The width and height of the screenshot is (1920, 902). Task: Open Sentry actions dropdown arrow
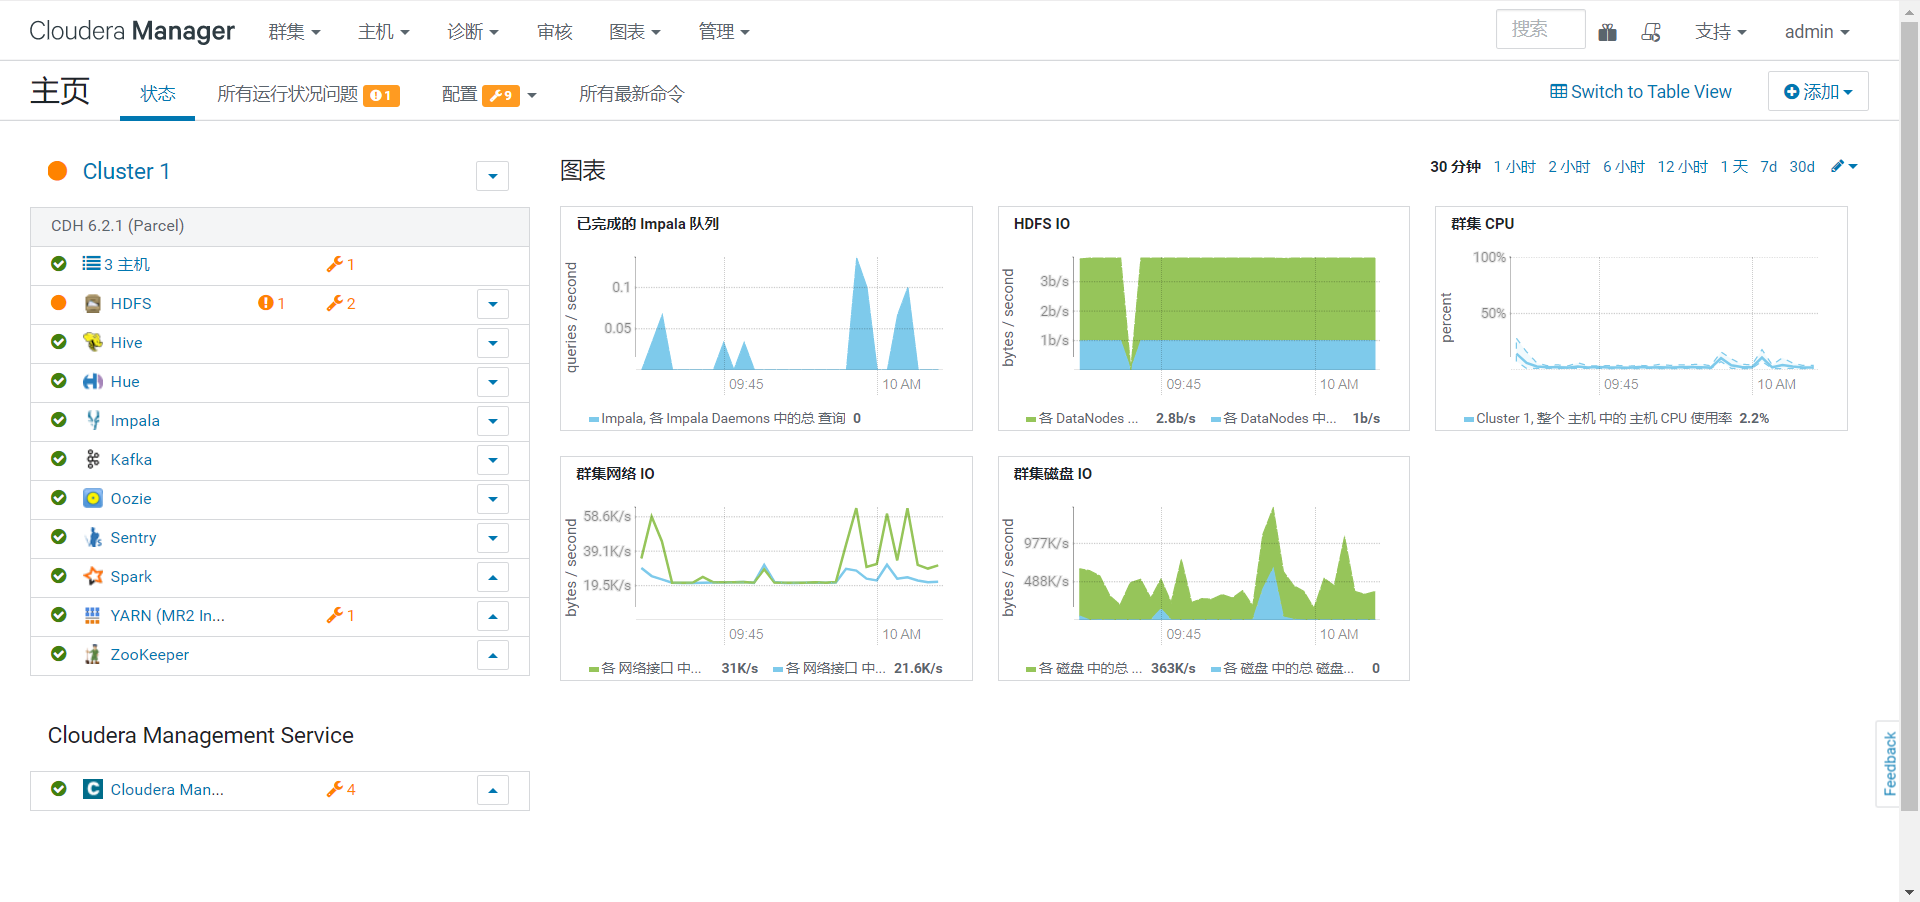(493, 538)
